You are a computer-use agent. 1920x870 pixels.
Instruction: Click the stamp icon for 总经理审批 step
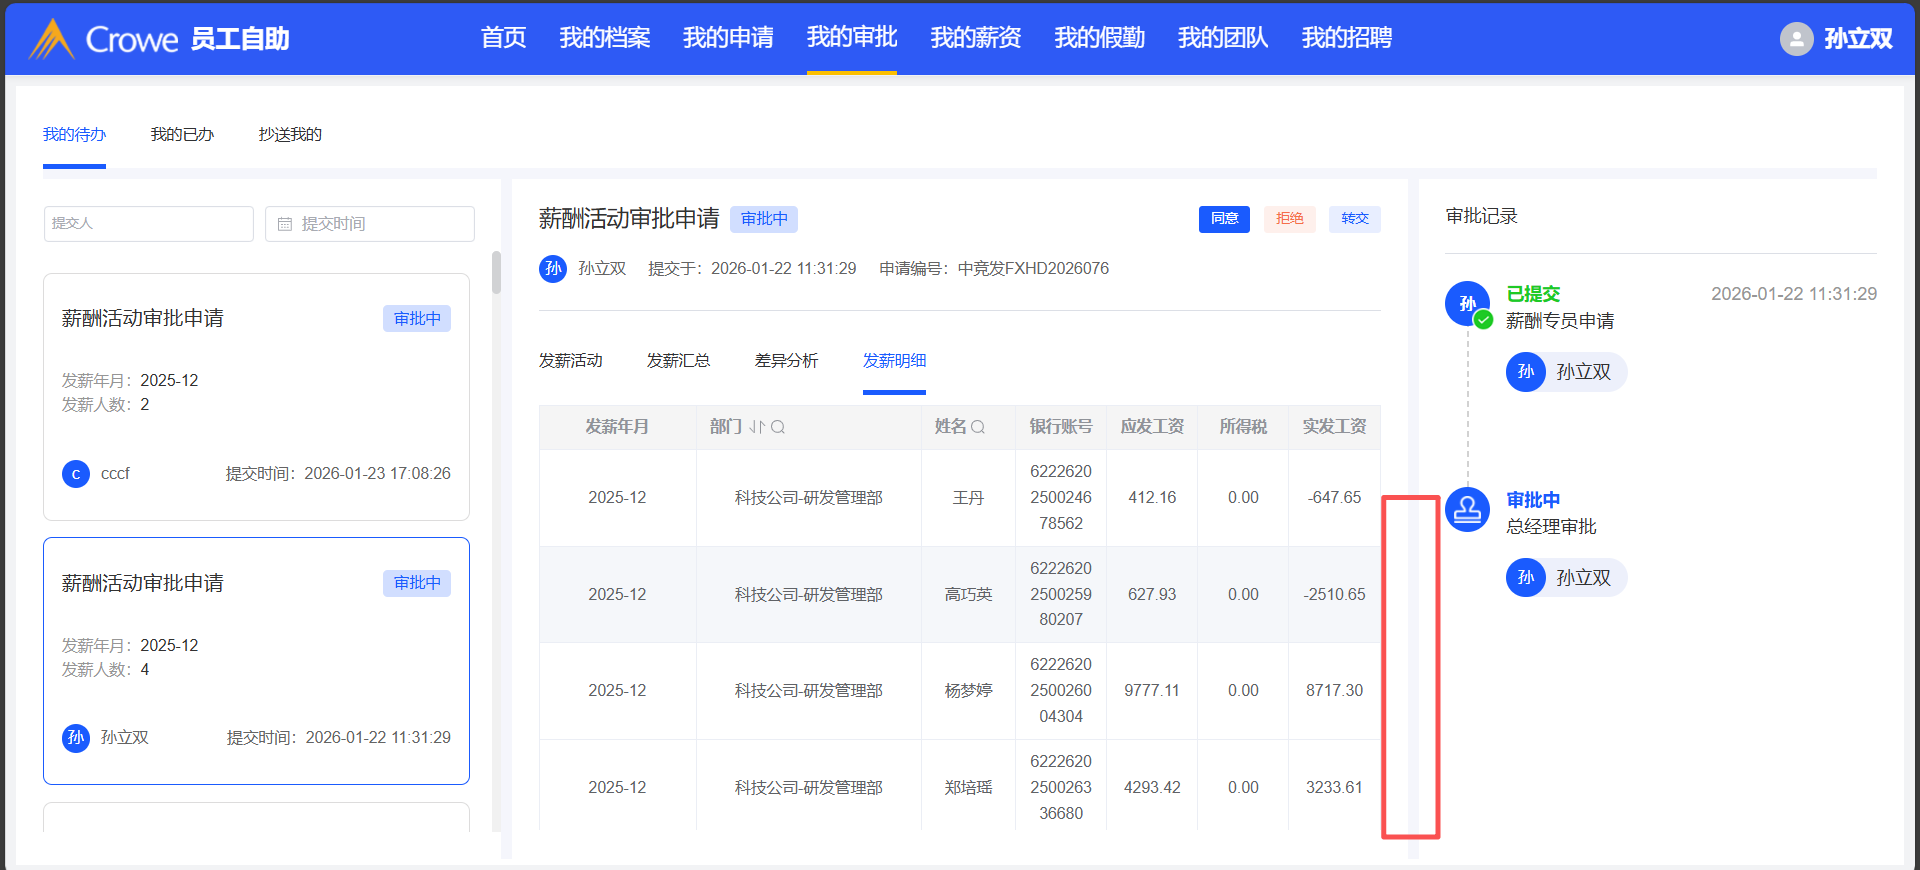tap(1467, 509)
